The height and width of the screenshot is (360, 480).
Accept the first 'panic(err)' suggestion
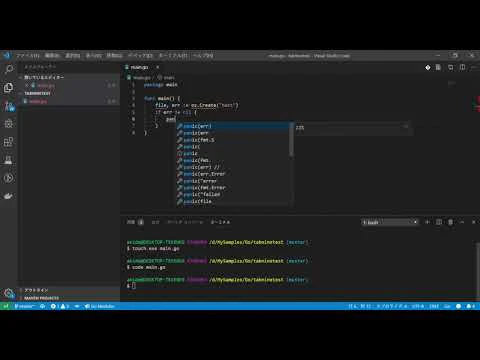(233, 126)
